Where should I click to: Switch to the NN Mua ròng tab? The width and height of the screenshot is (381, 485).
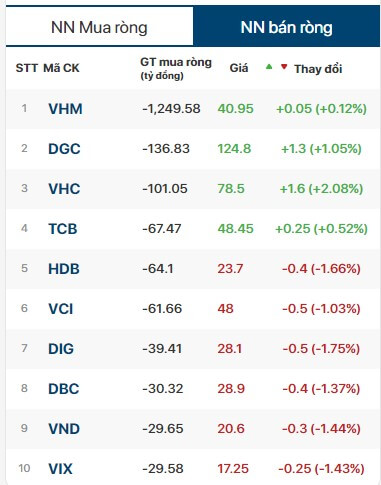click(x=99, y=27)
